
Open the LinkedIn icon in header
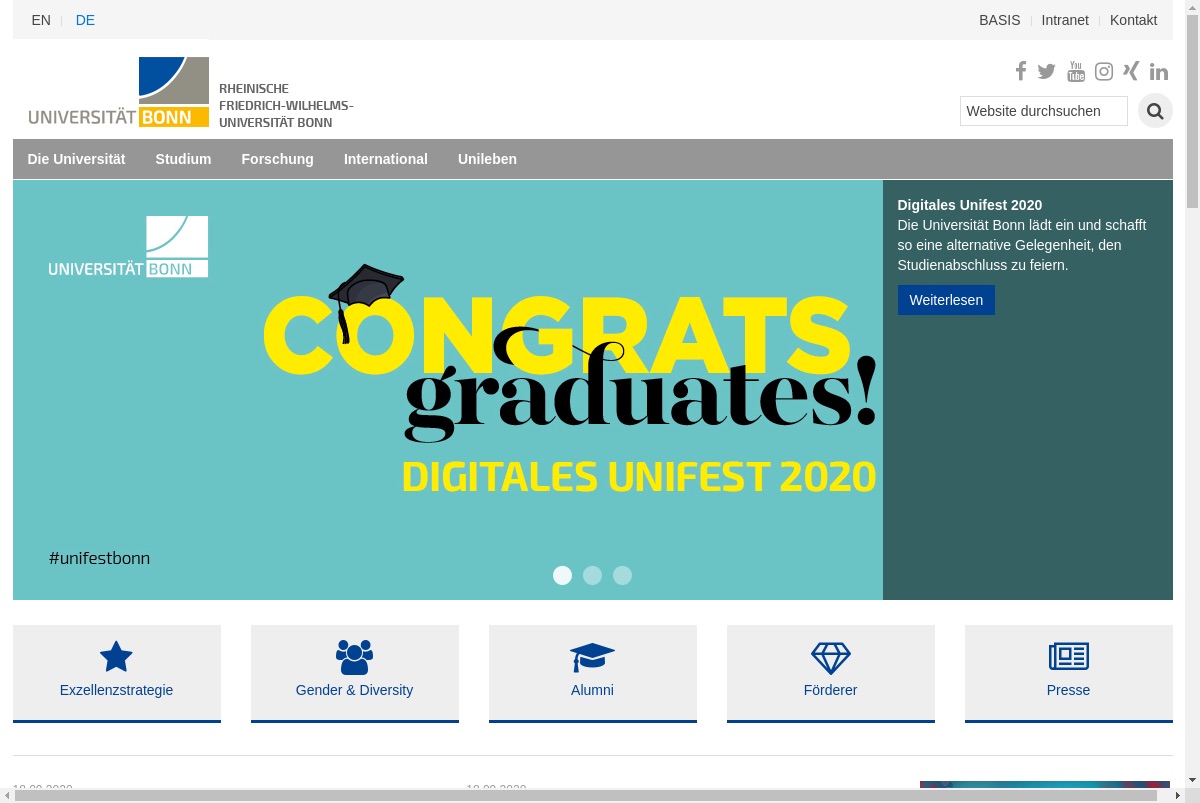[1159, 71]
